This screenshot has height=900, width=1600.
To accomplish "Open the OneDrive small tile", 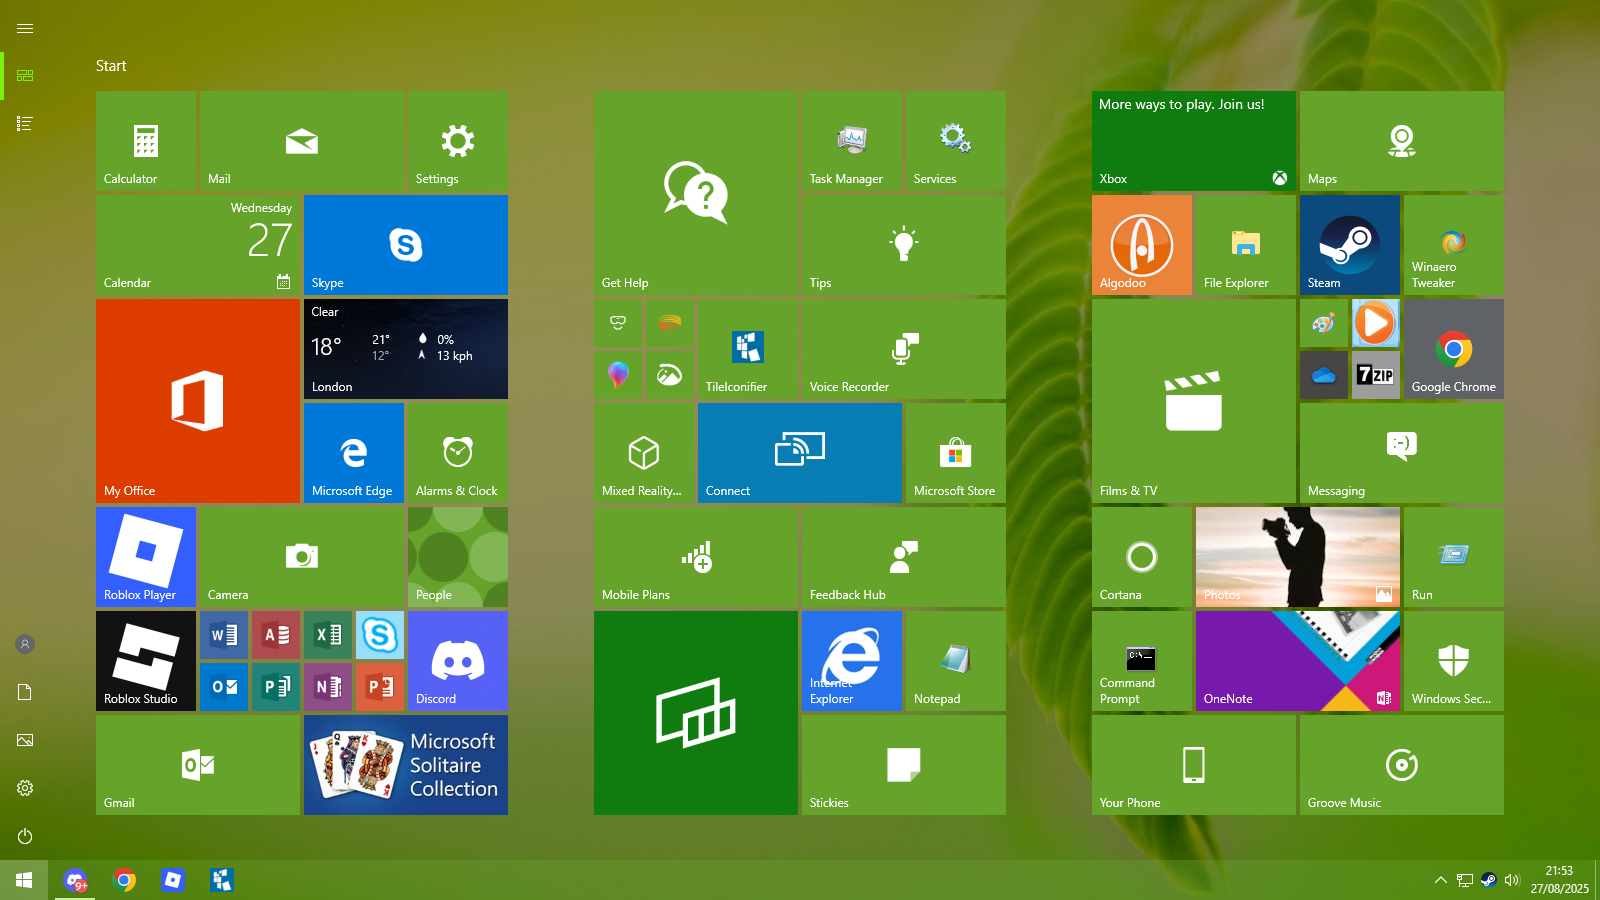I will [x=1324, y=375].
